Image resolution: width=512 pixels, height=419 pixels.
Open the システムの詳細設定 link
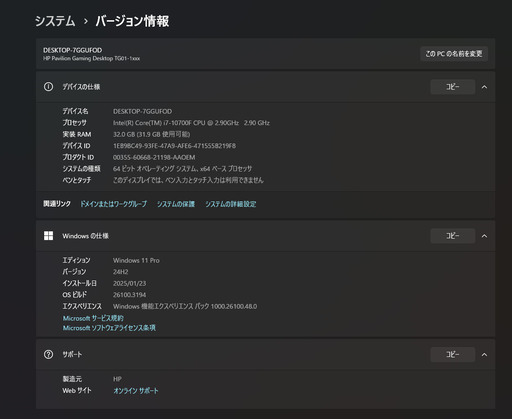coord(231,204)
